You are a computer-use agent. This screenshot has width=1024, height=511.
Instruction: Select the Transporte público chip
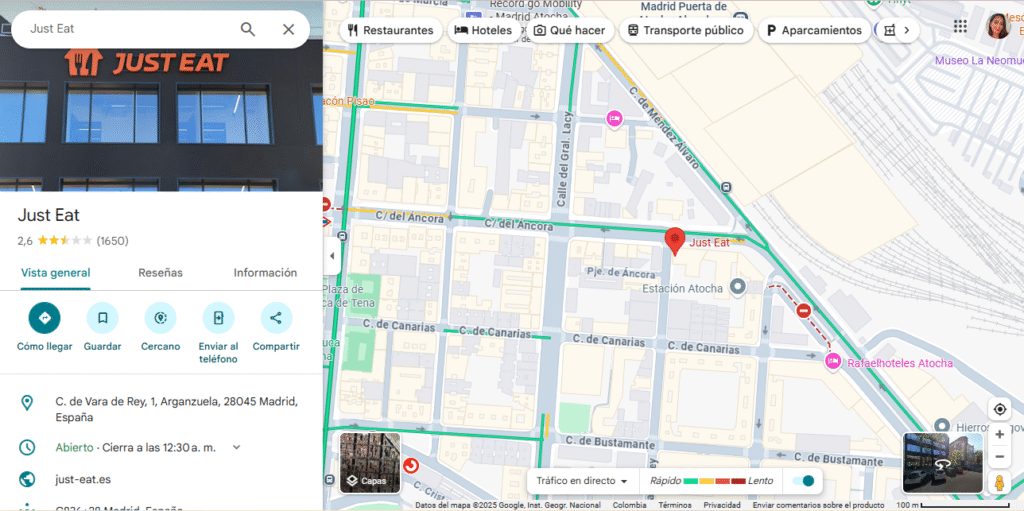[686, 30]
